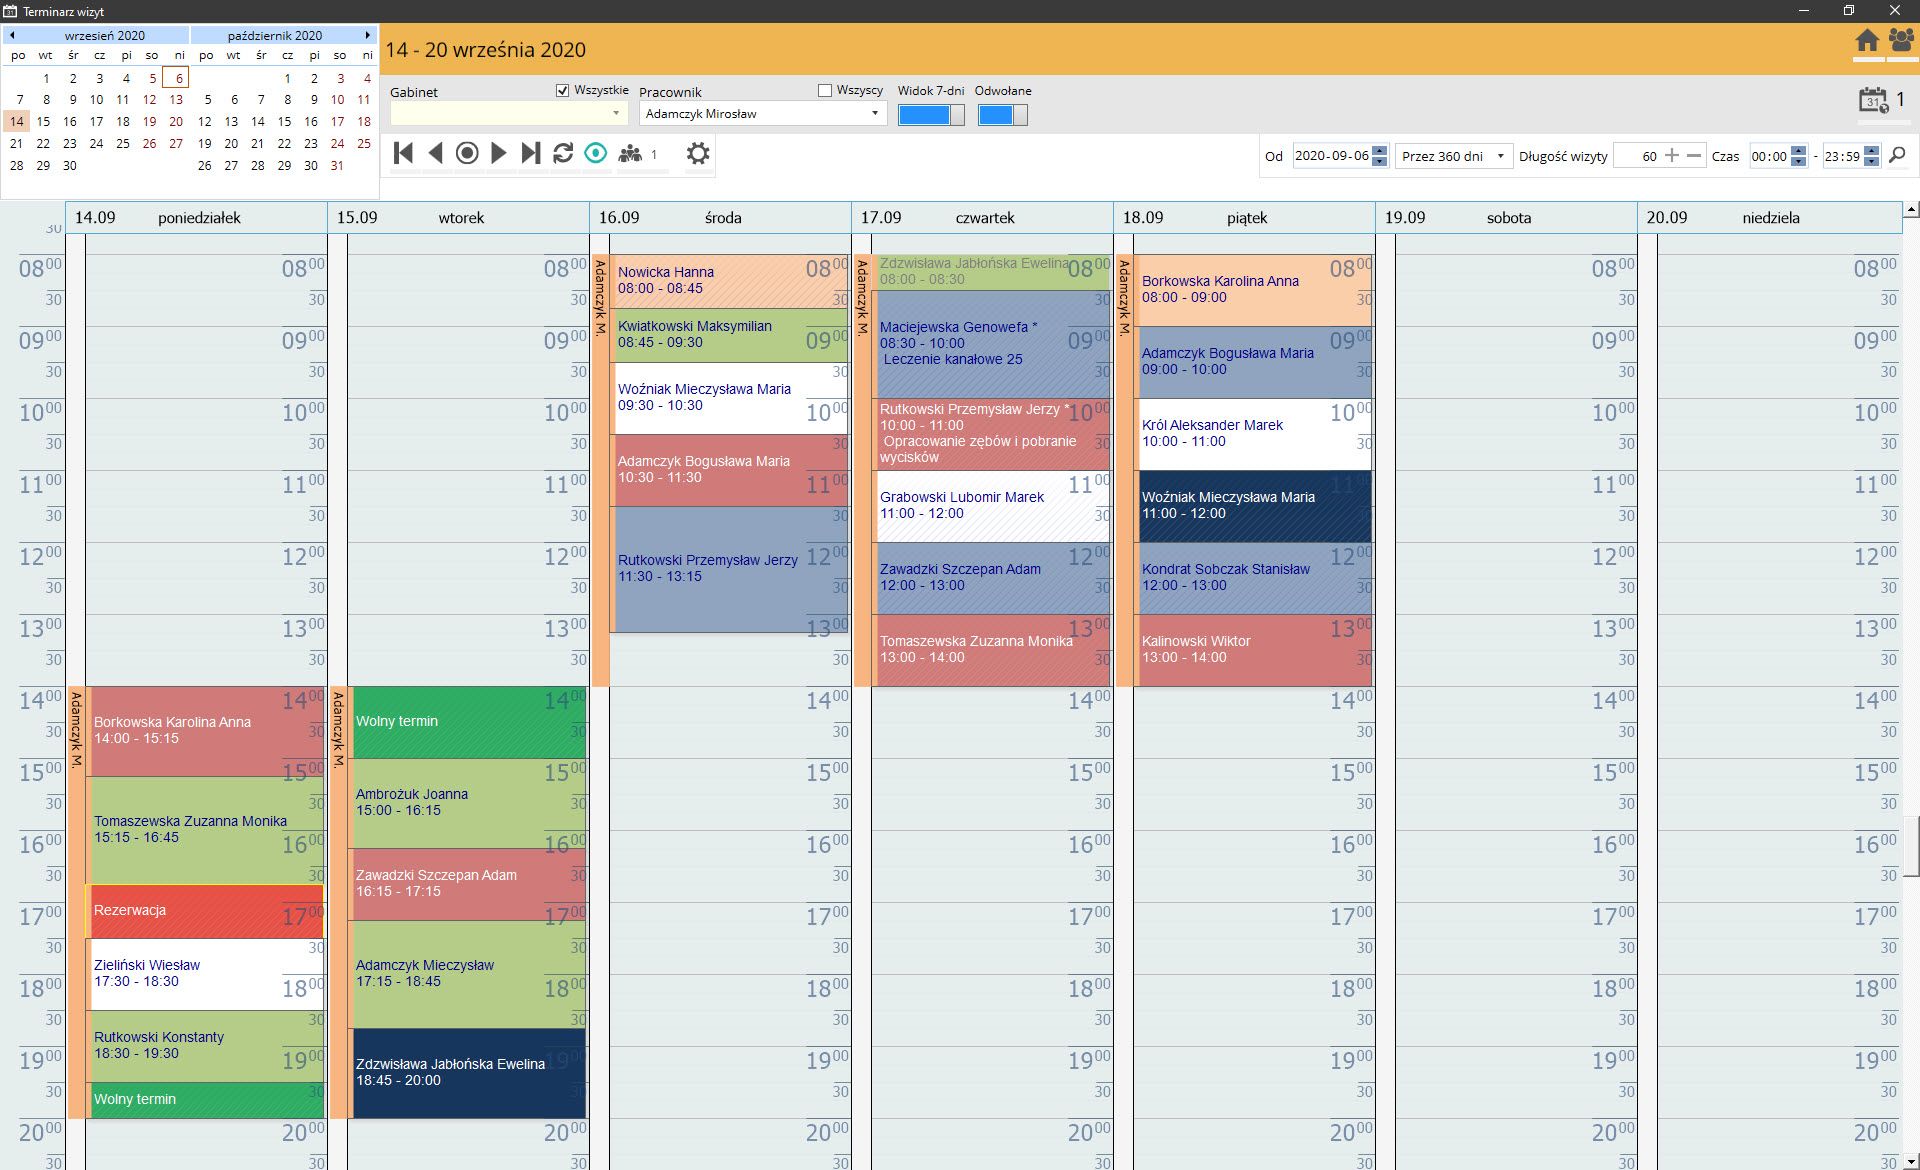Click the vertical scrollbar thumb
Screen dimensions: 1920x1170
click(1911, 846)
